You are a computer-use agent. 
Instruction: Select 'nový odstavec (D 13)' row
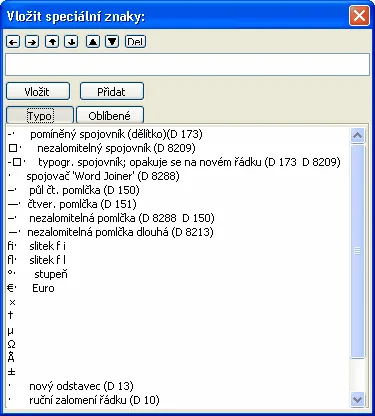tap(178, 386)
